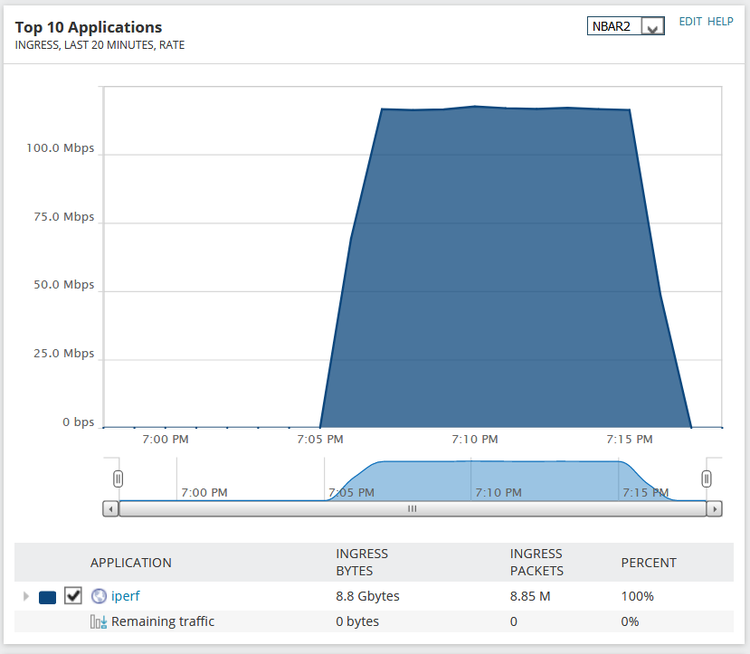The height and width of the screenshot is (654, 750).
Task: Click the 0 bytes value
Action: [x=357, y=621]
